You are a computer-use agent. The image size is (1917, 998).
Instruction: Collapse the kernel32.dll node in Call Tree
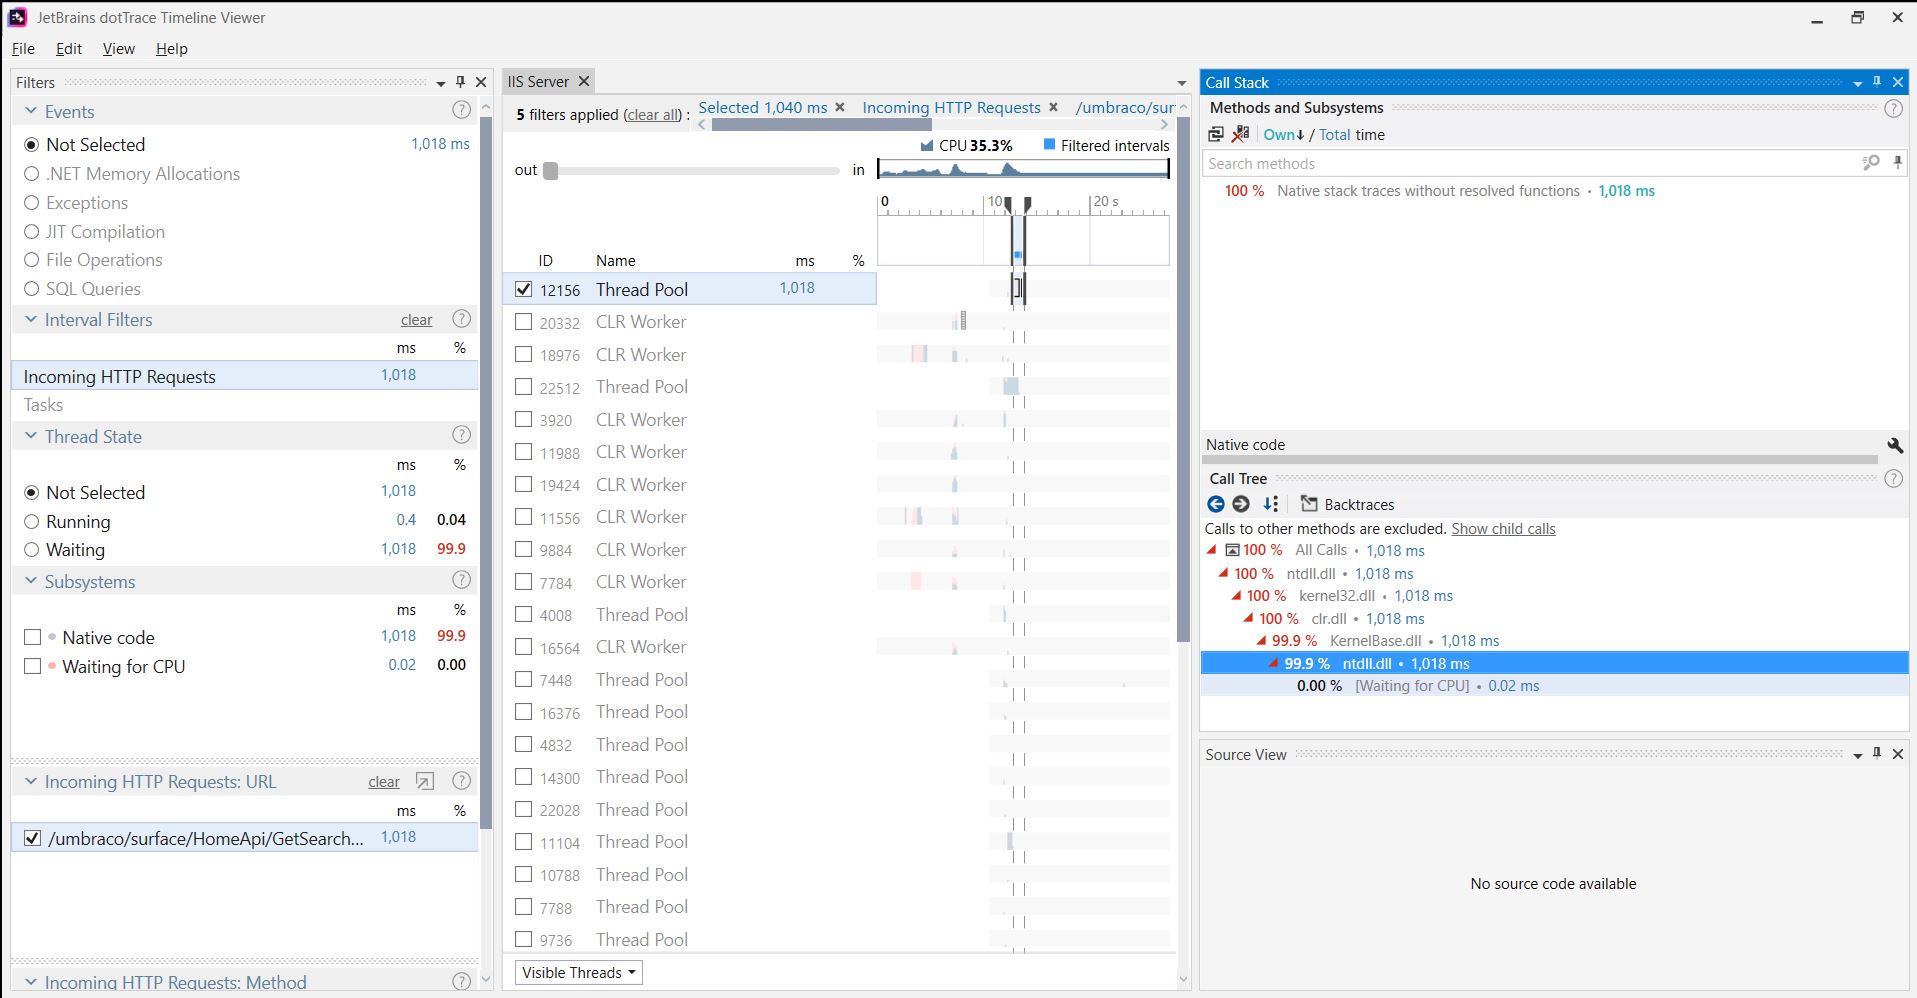(1236, 596)
